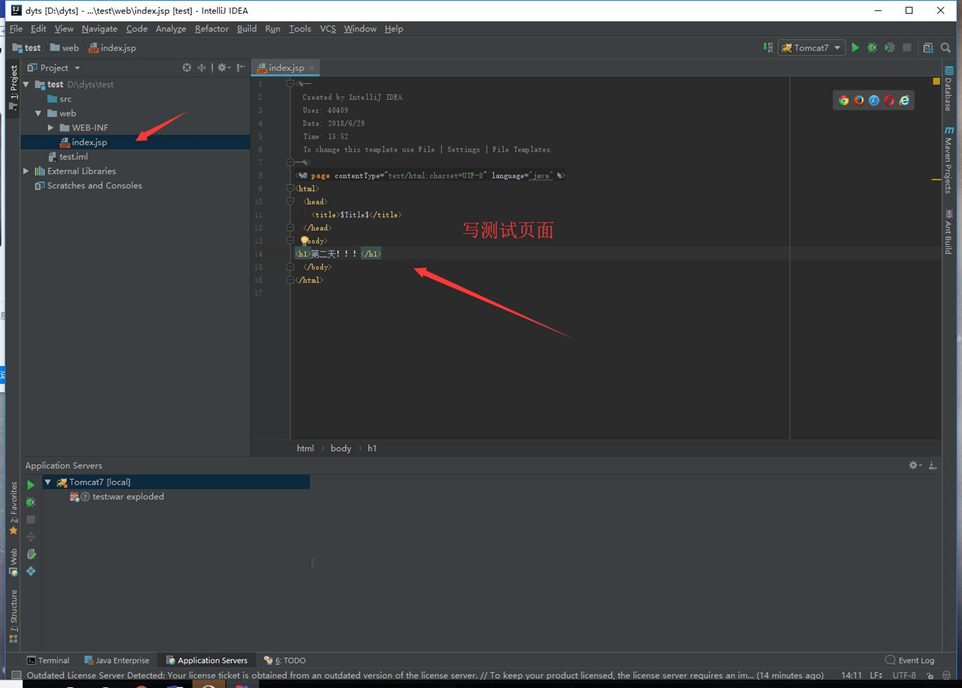
Task: Click body in editor breadcrumb
Action: pos(341,448)
